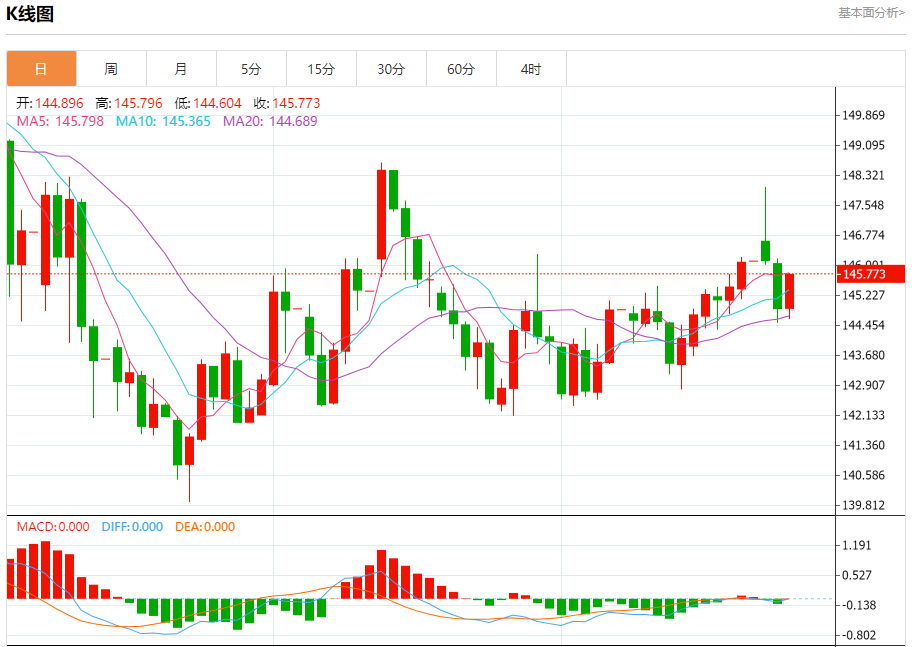Screen dimensions: 912x647
Task: Switch to the 4时 chart tab
Action: click(x=531, y=69)
